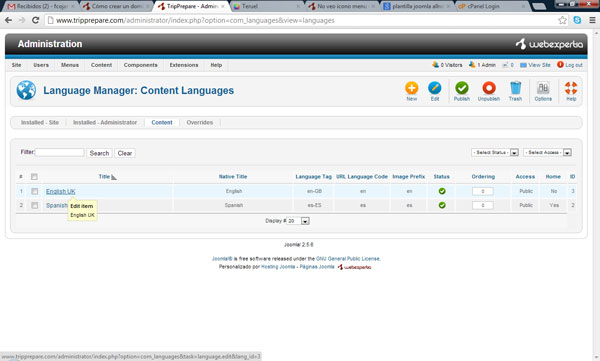Sort by Access column header
The height and width of the screenshot is (361, 600).
tap(525, 177)
